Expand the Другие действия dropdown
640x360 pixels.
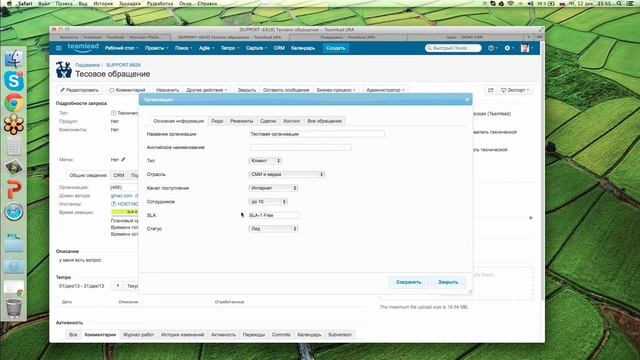point(207,90)
